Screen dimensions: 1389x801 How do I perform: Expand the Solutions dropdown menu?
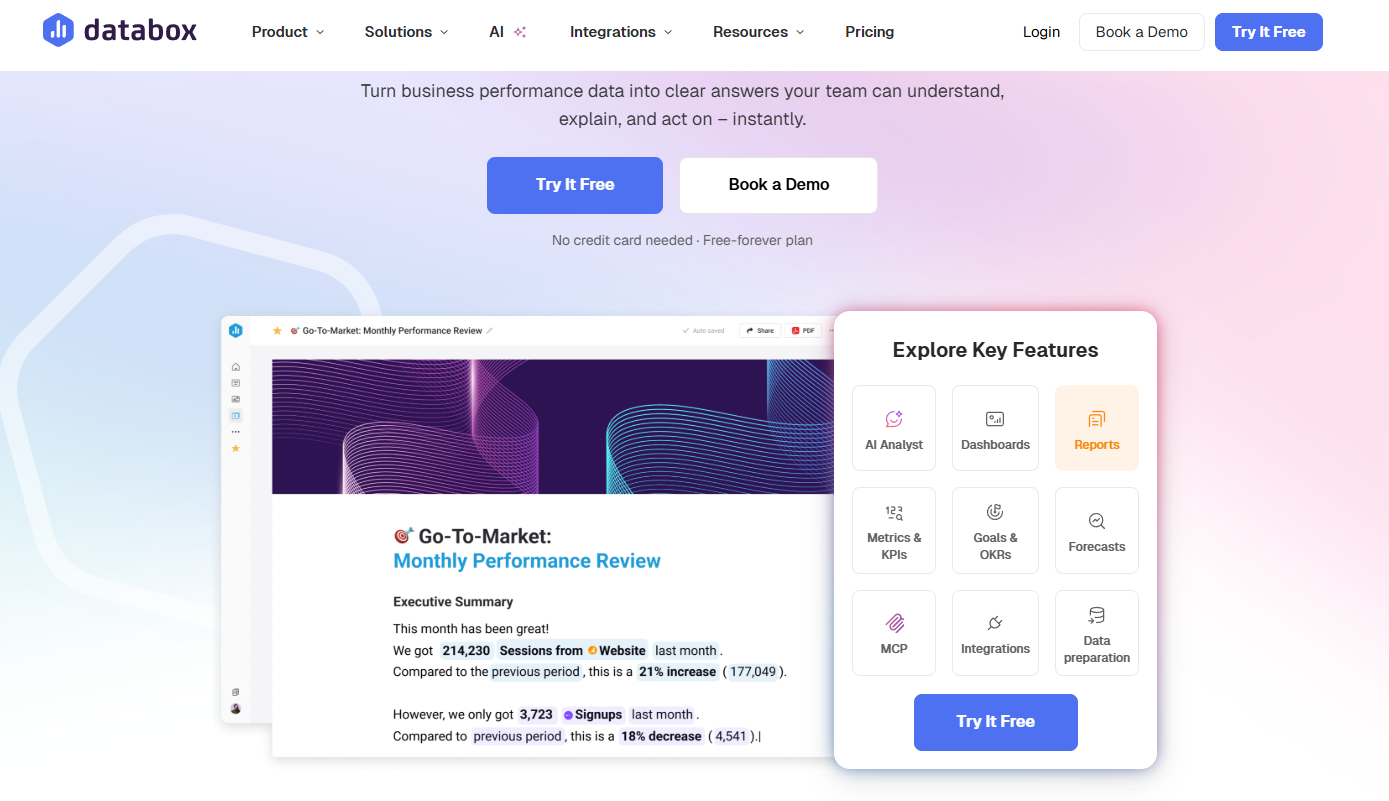point(406,32)
